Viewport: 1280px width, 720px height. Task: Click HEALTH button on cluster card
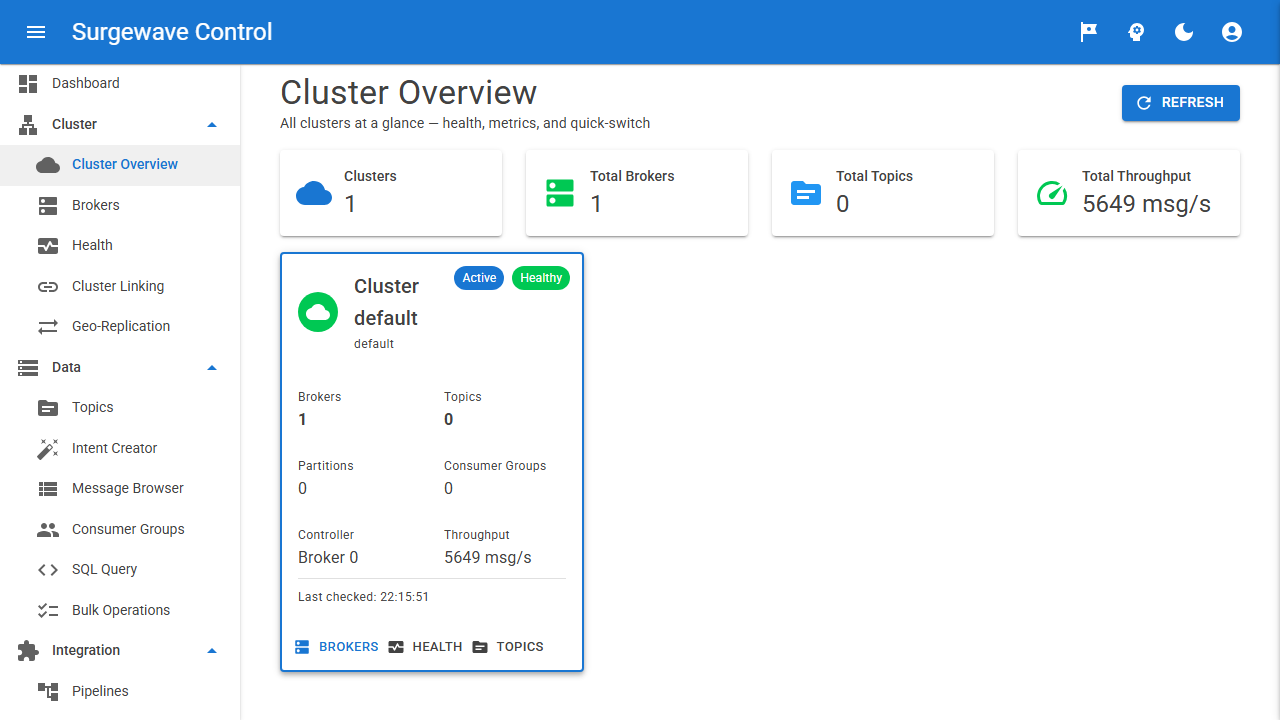coord(425,647)
